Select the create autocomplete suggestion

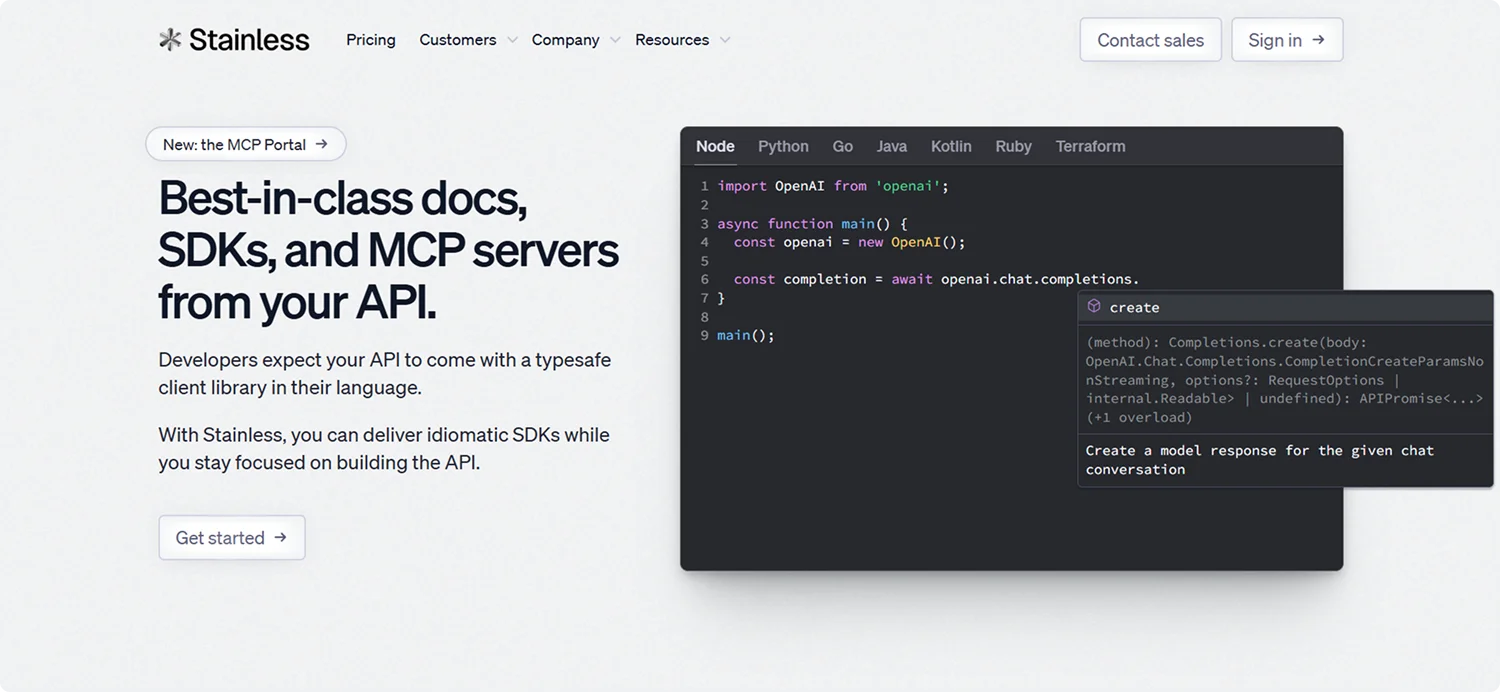[1284, 307]
